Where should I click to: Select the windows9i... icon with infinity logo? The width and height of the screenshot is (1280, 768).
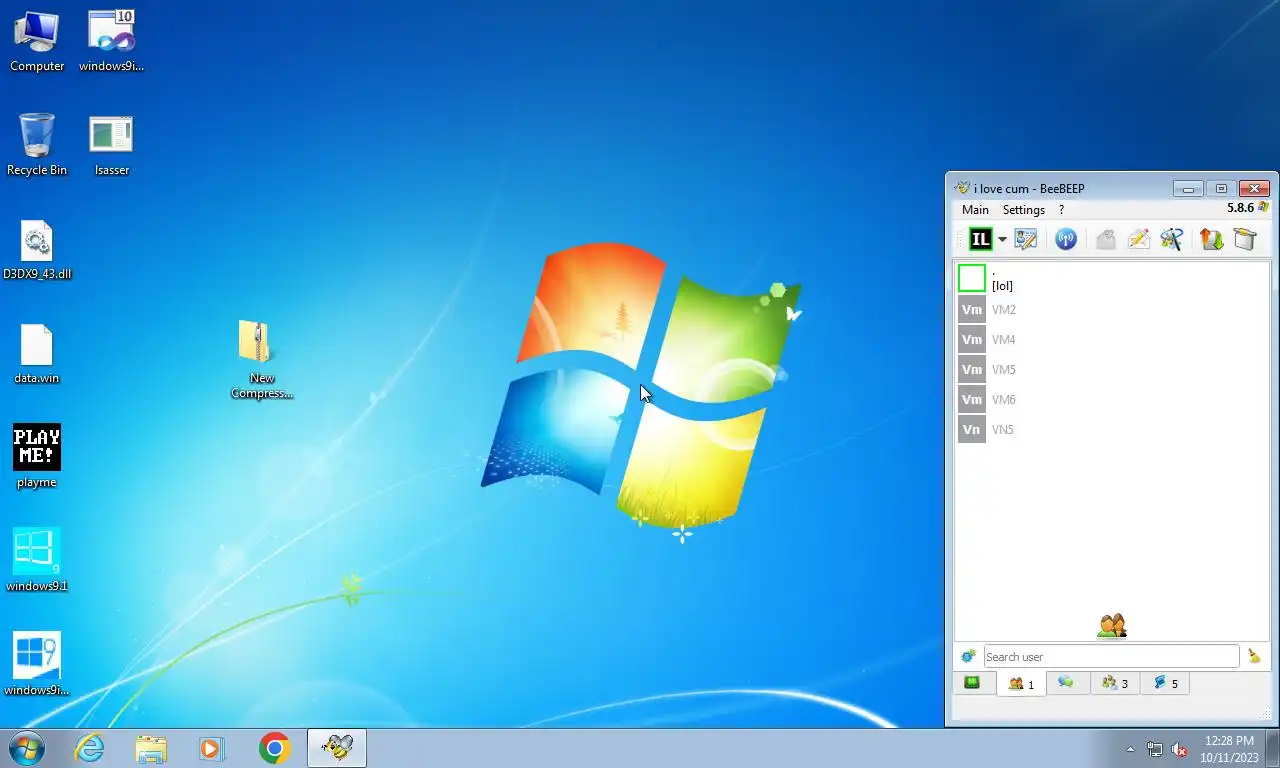111,42
